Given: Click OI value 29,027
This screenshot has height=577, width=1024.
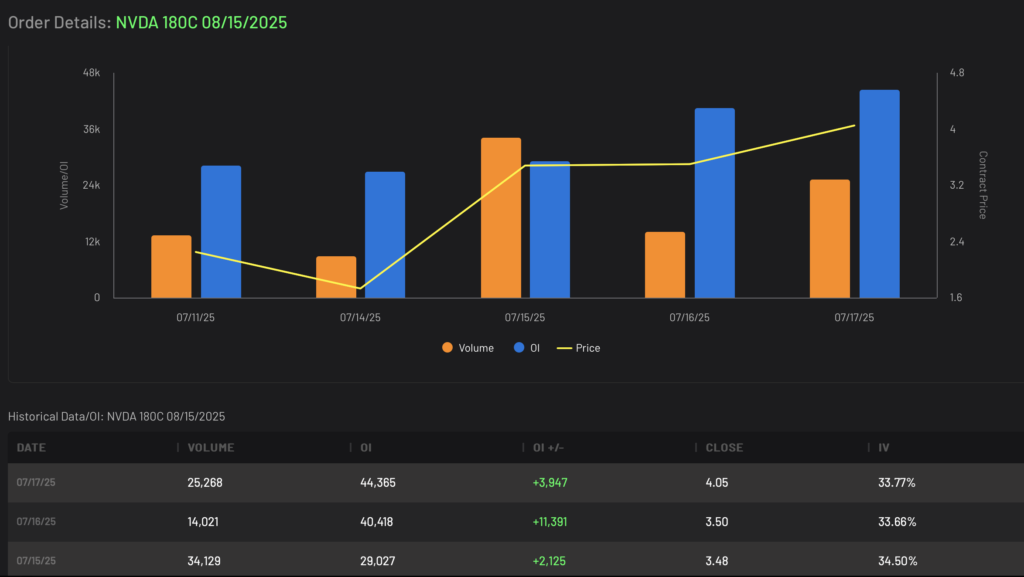Looking at the screenshot, I should (x=377, y=561).
